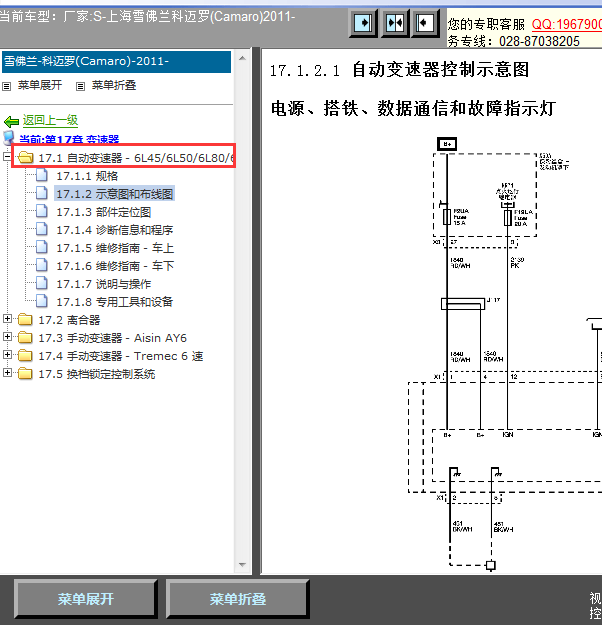The height and width of the screenshot is (625, 602).
Task: Click the center split layout button
Action: click(395, 23)
